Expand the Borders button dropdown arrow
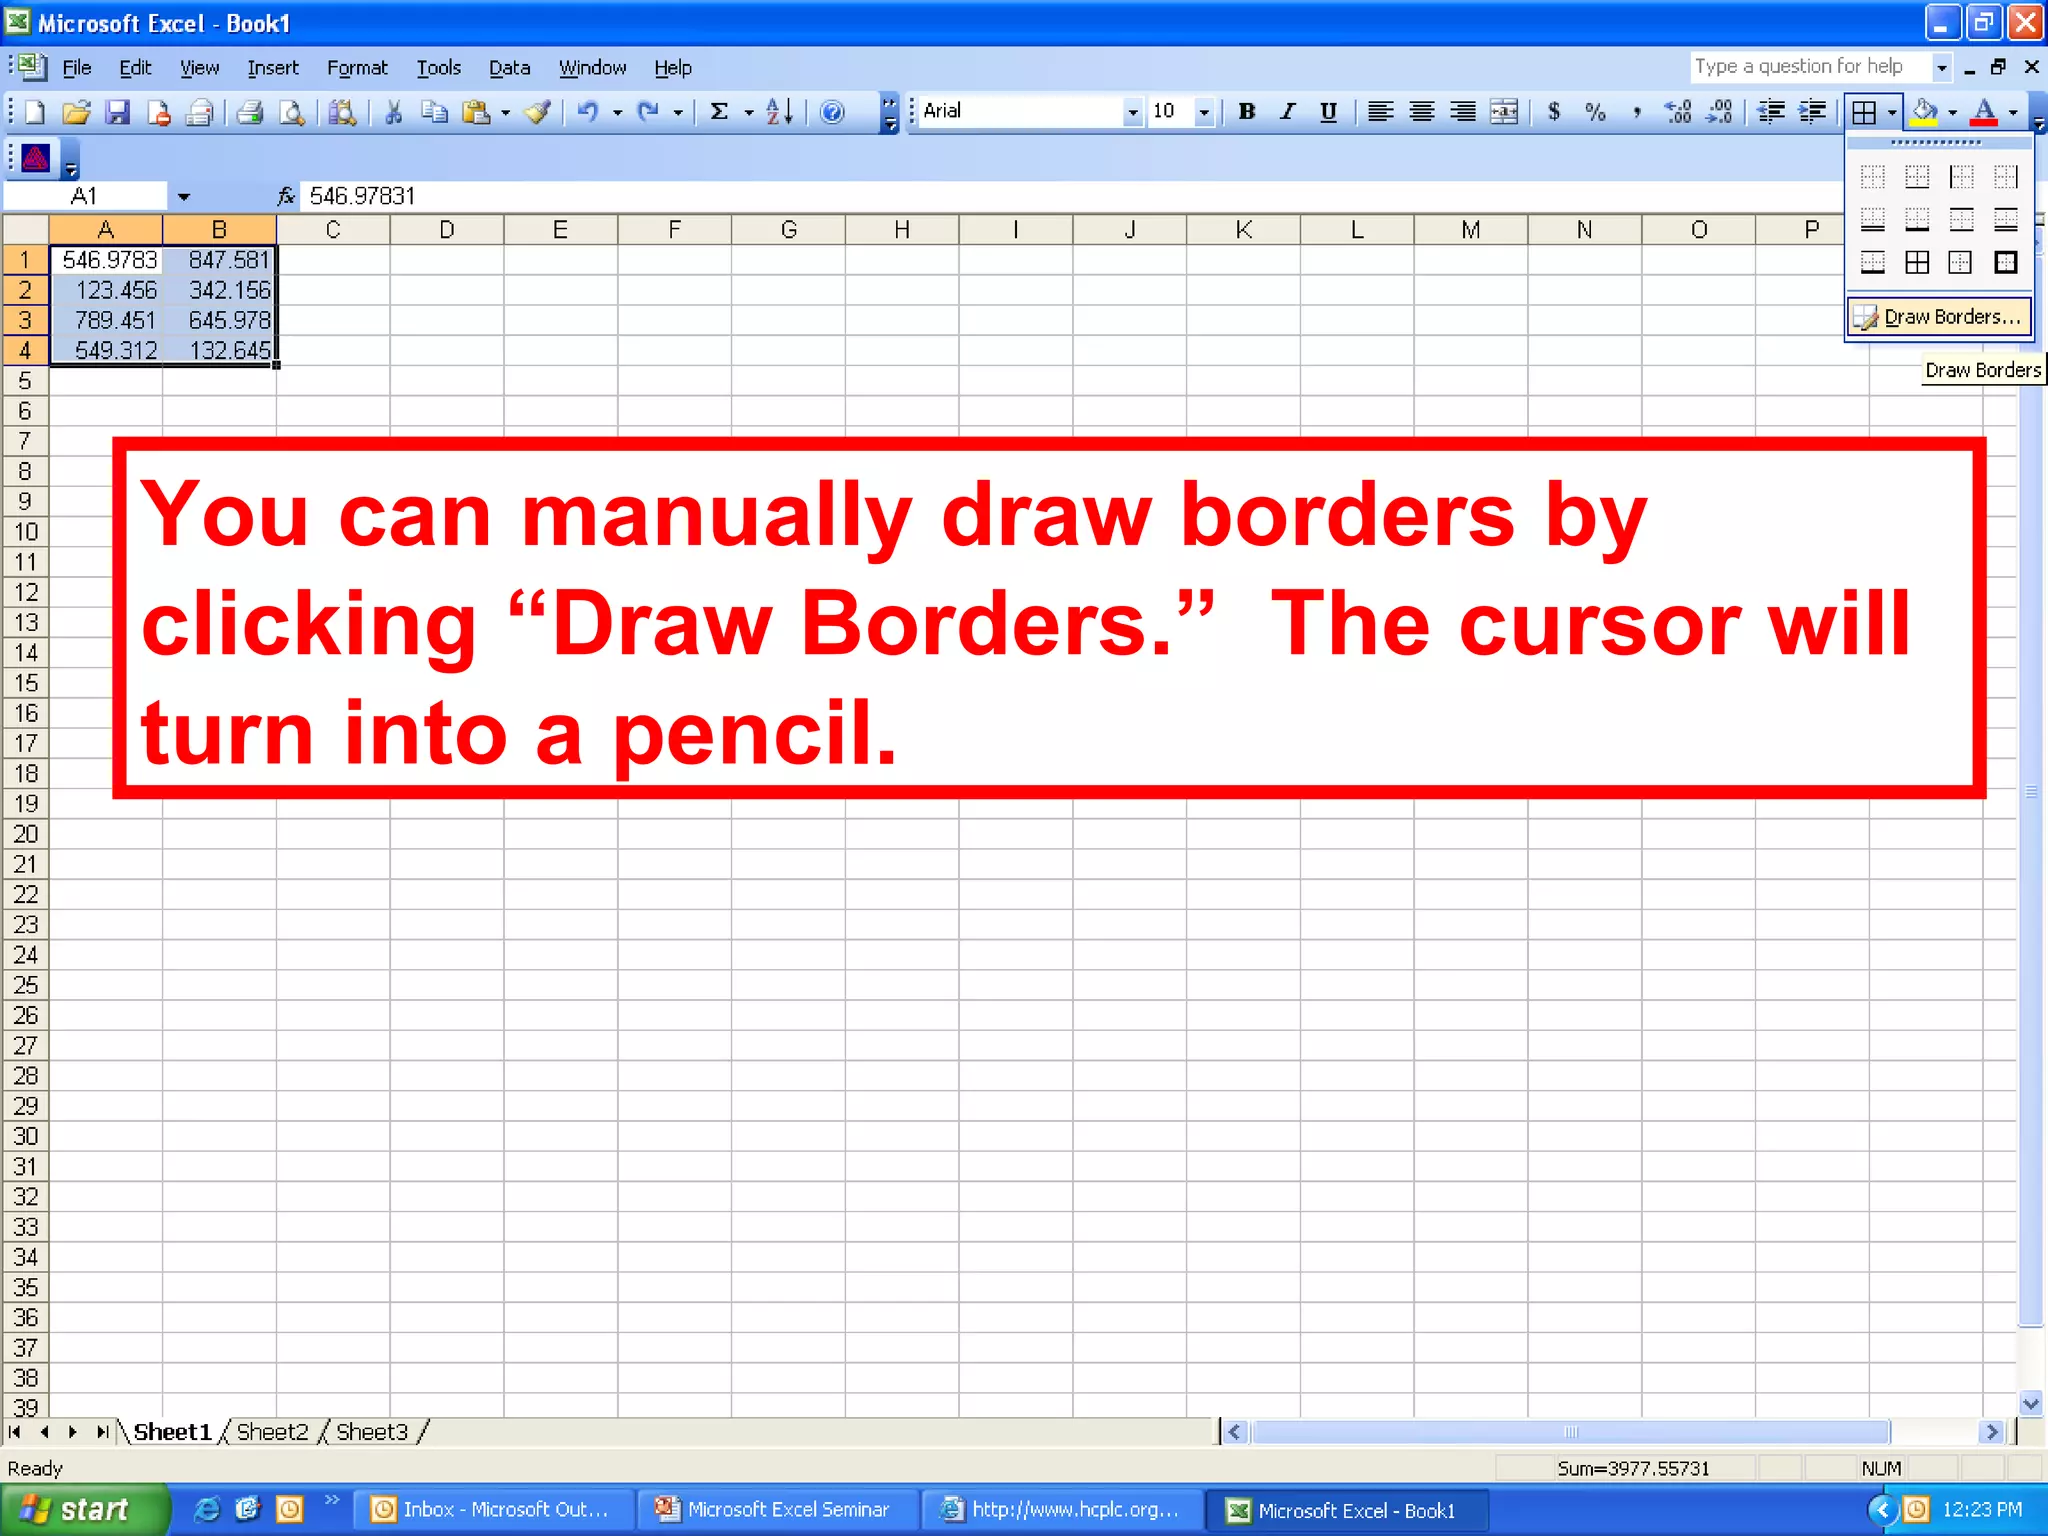 (1892, 112)
